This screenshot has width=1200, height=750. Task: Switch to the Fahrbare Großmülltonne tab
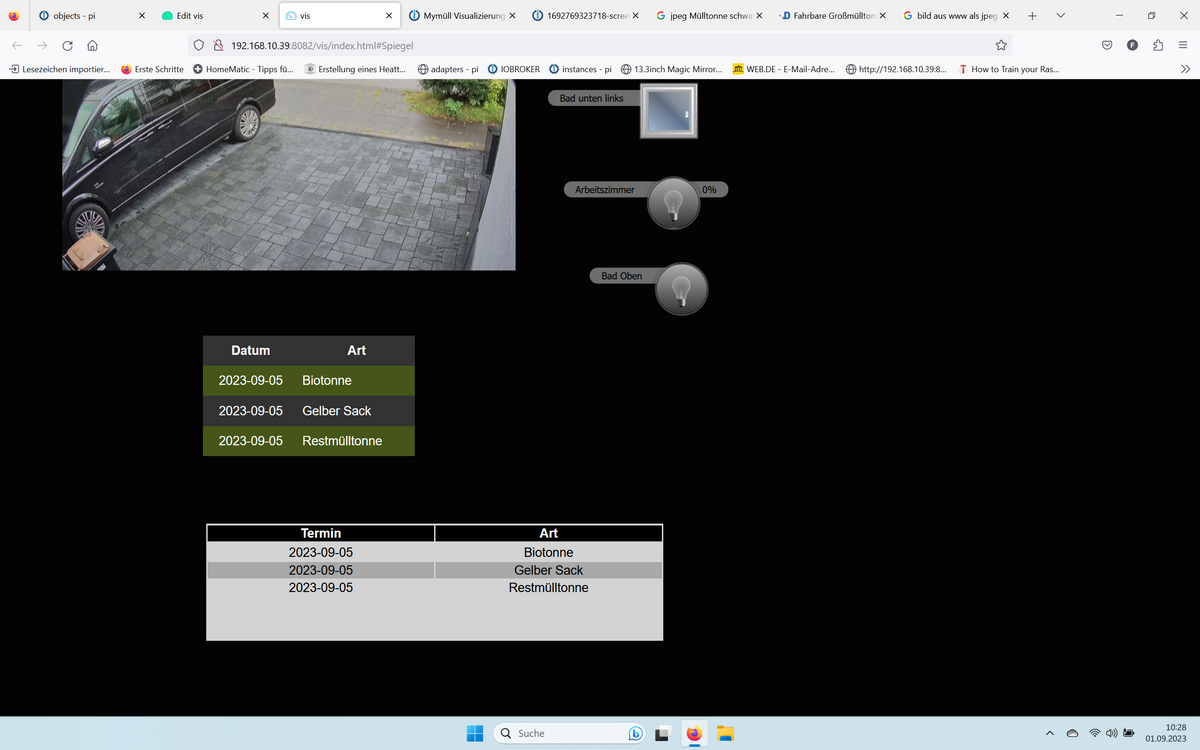click(x=832, y=16)
